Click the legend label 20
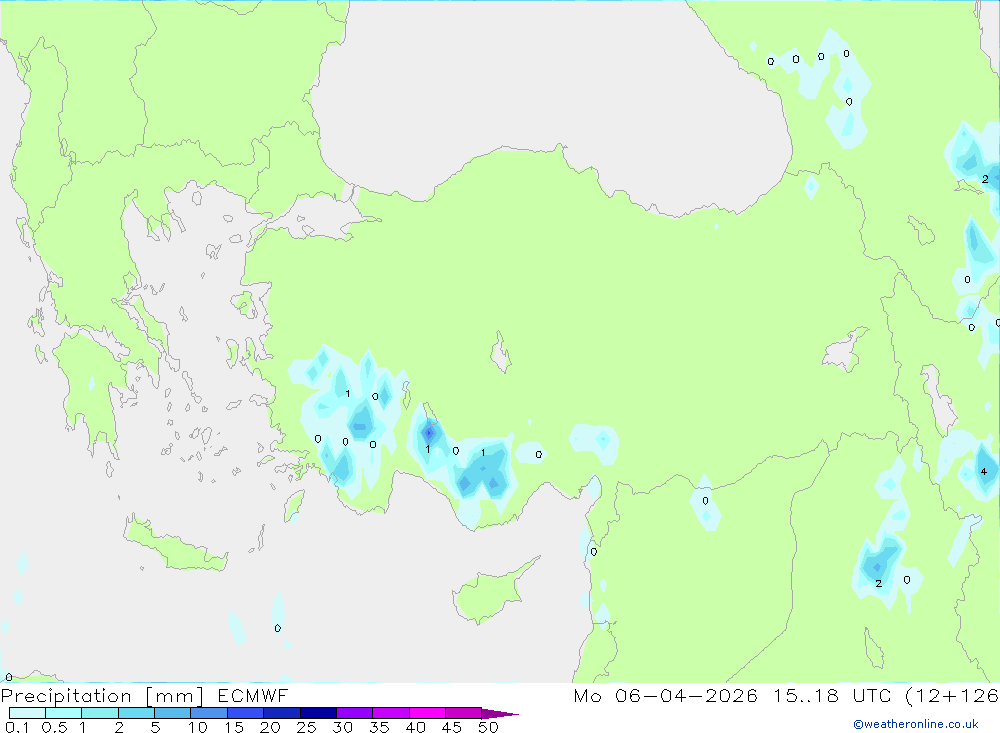Image resolution: width=1000 pixels, height=733 pixels. tap(270, 727)
